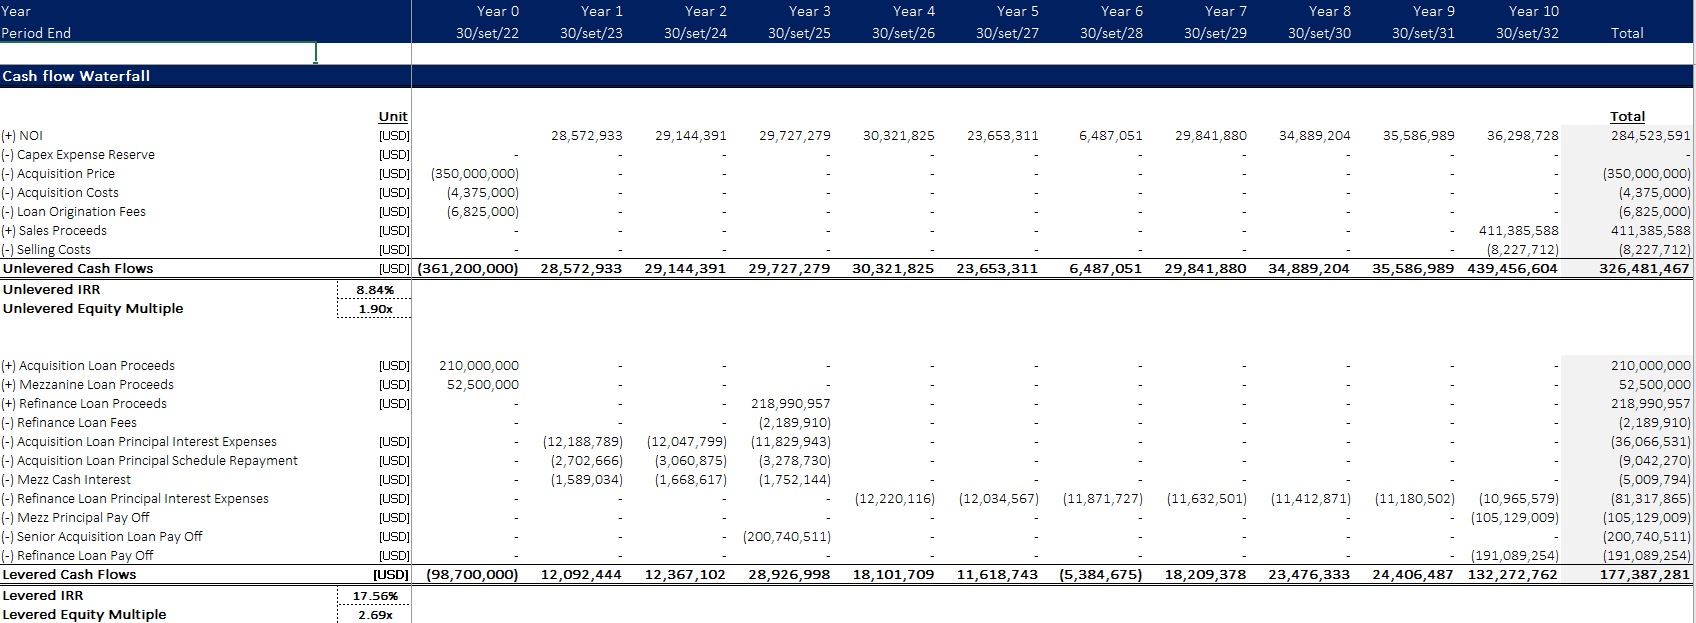Select Sales Proceeds value 411,385,588 in Year 10
This screenshot has width=1696, height=623.
[x=1518, y=231]
